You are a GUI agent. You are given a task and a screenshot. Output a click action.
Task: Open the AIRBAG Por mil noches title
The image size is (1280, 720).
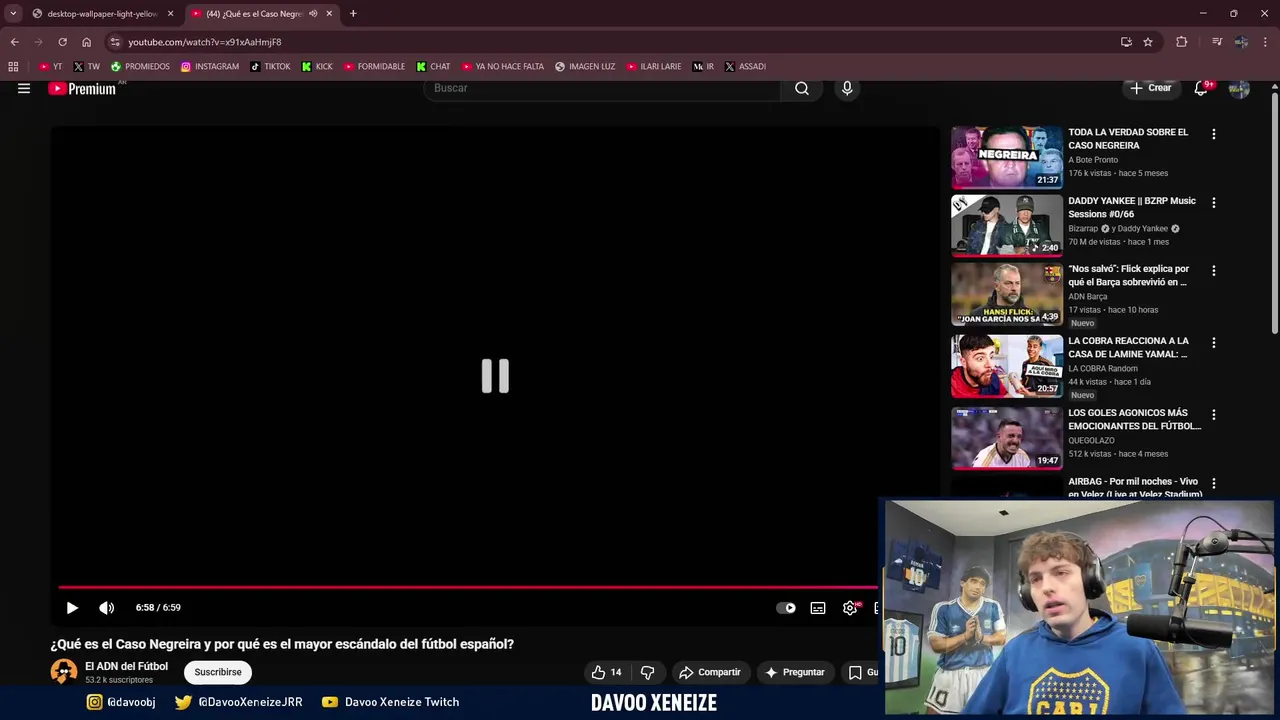click(x=1135, y=488)
